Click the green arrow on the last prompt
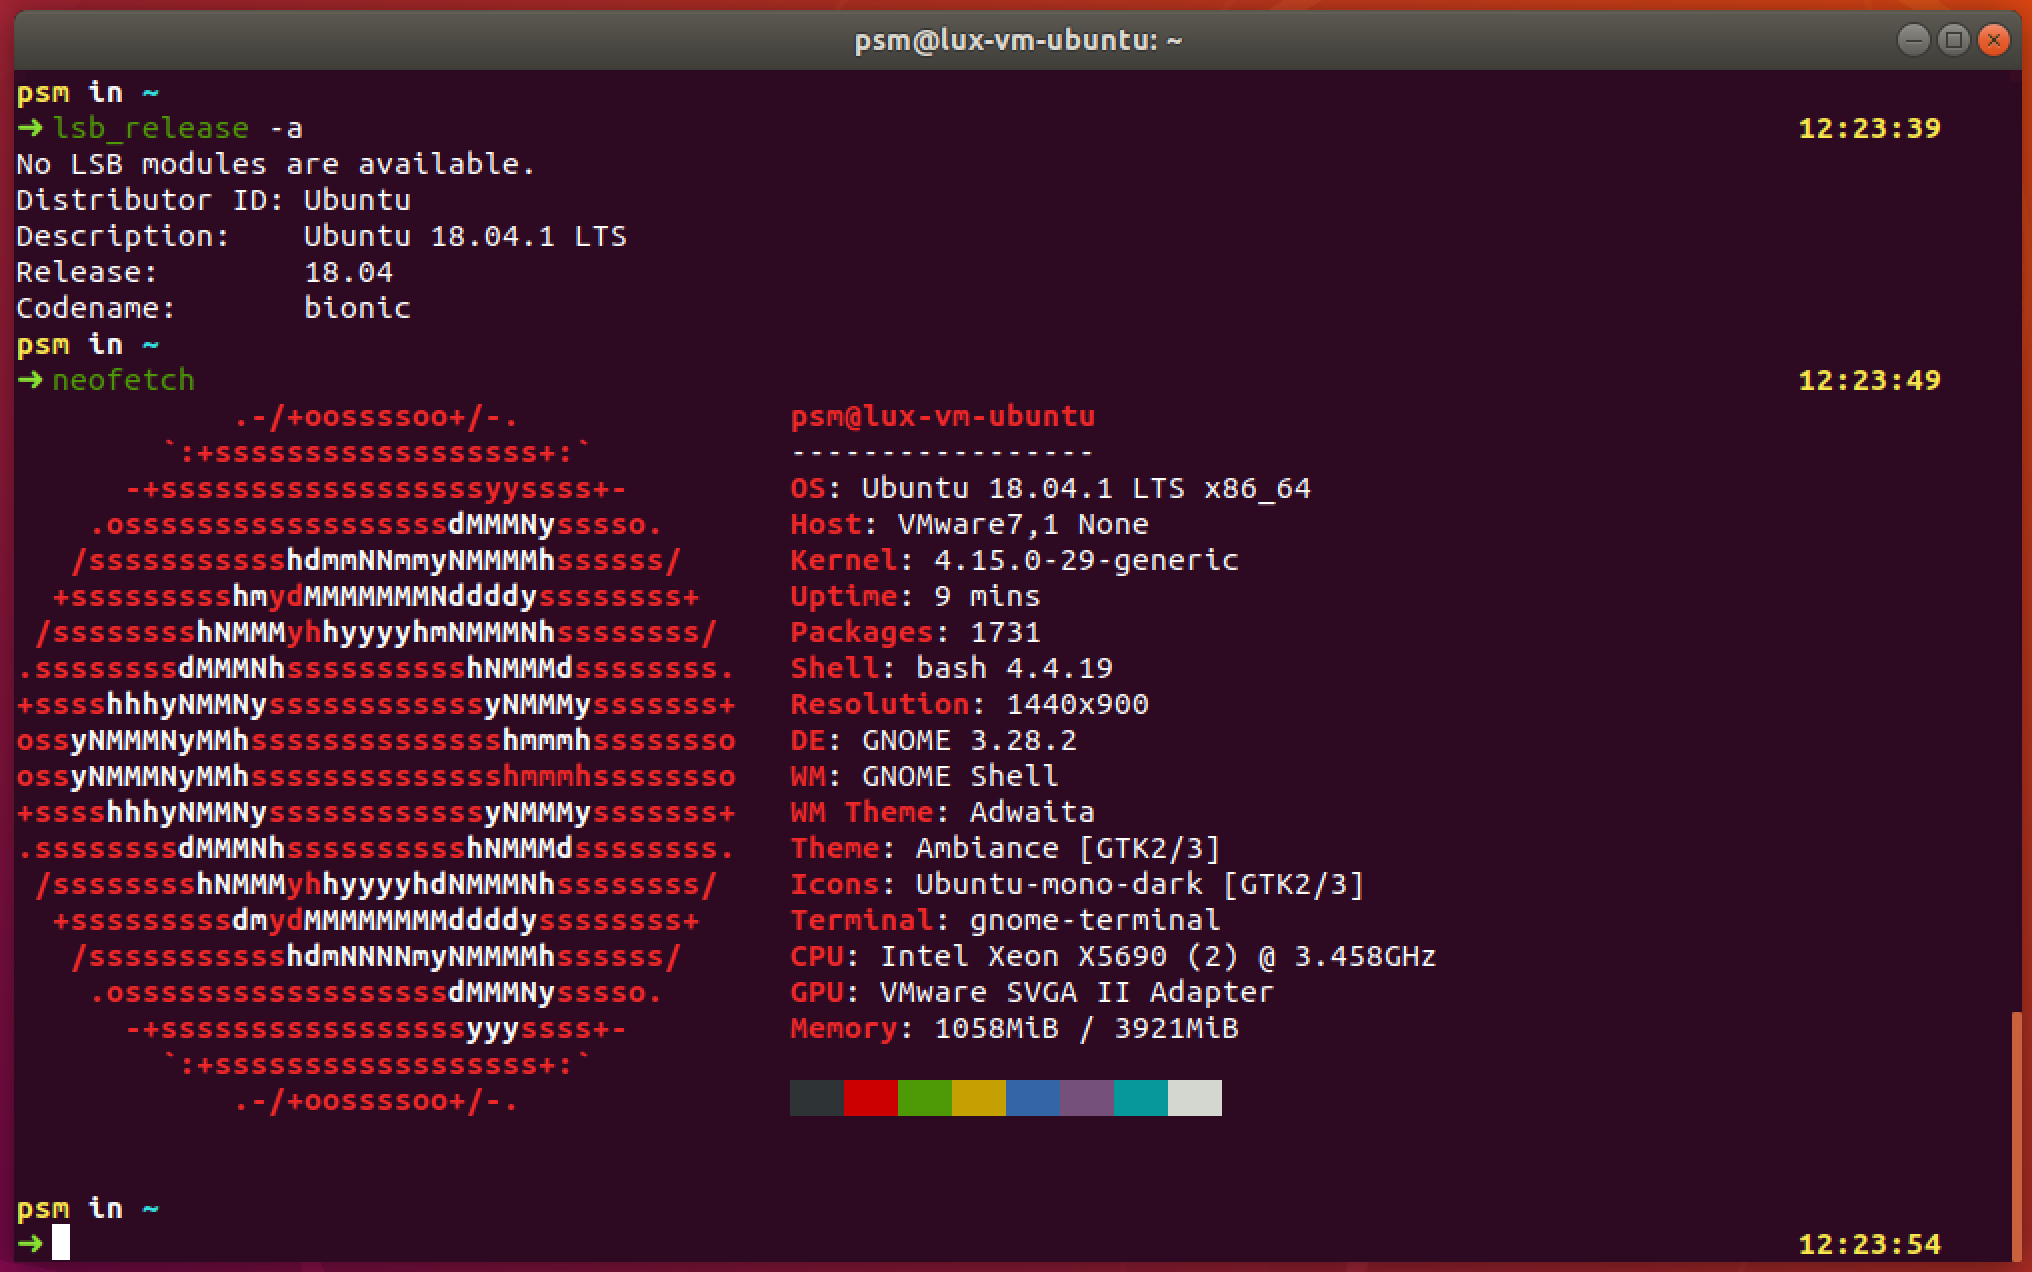Screen dimensions: 2032x1272 30,1243
